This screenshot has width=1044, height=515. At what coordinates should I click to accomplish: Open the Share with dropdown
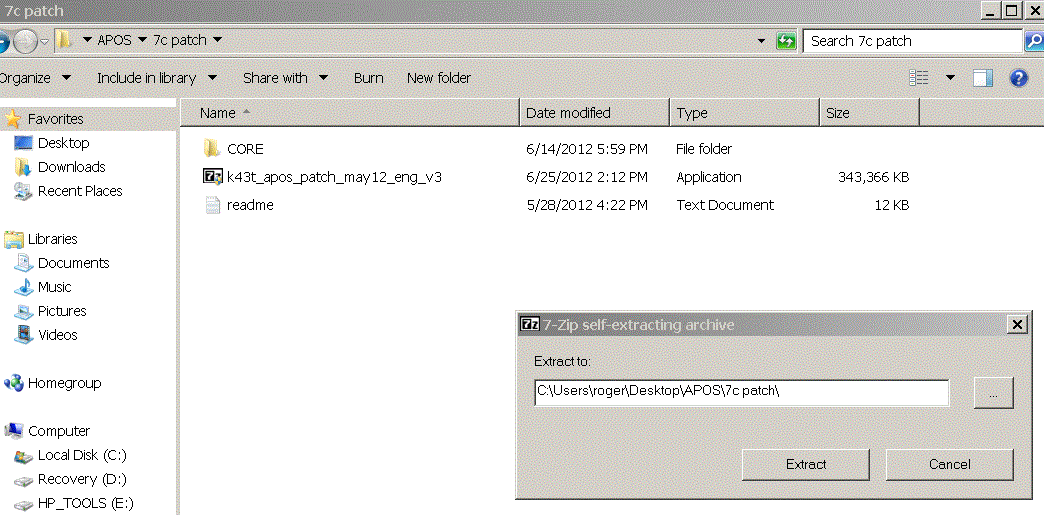coord(286,78)
